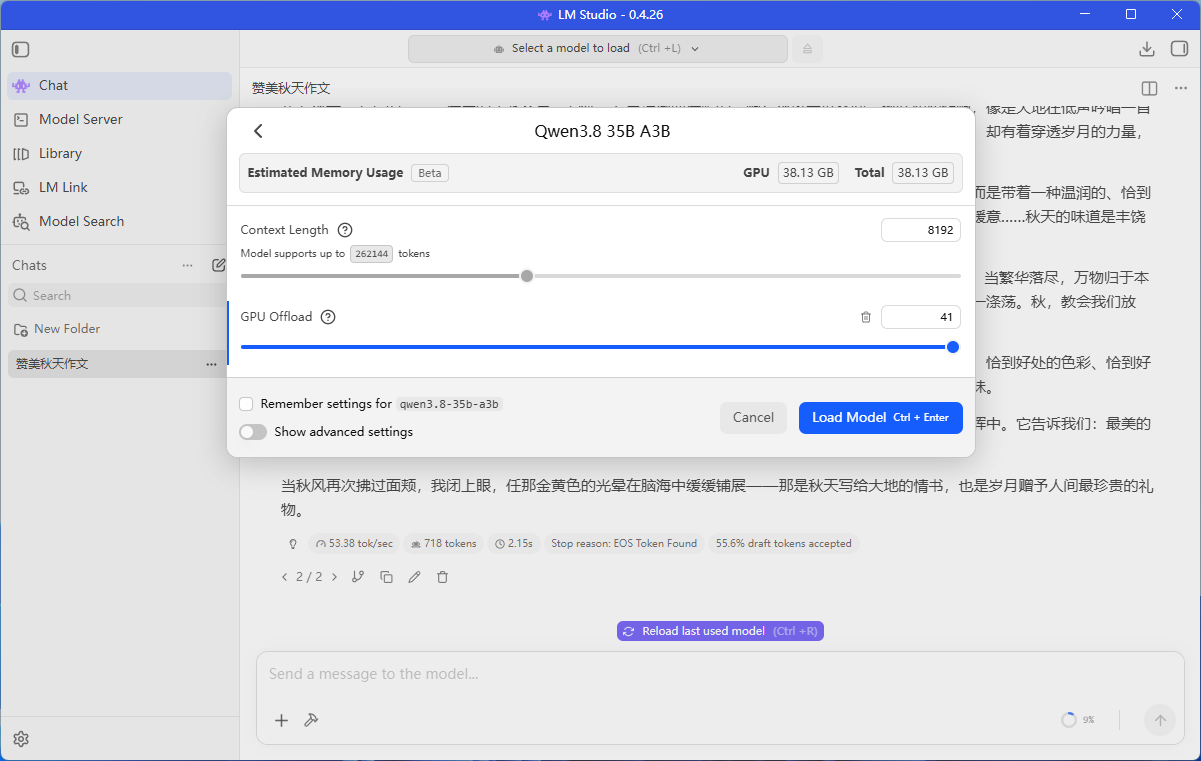Click Reload last used model button
Image resolution: width=1201 pixels, height=761 pixels.
pyautogui.click(x=720, y=631)
